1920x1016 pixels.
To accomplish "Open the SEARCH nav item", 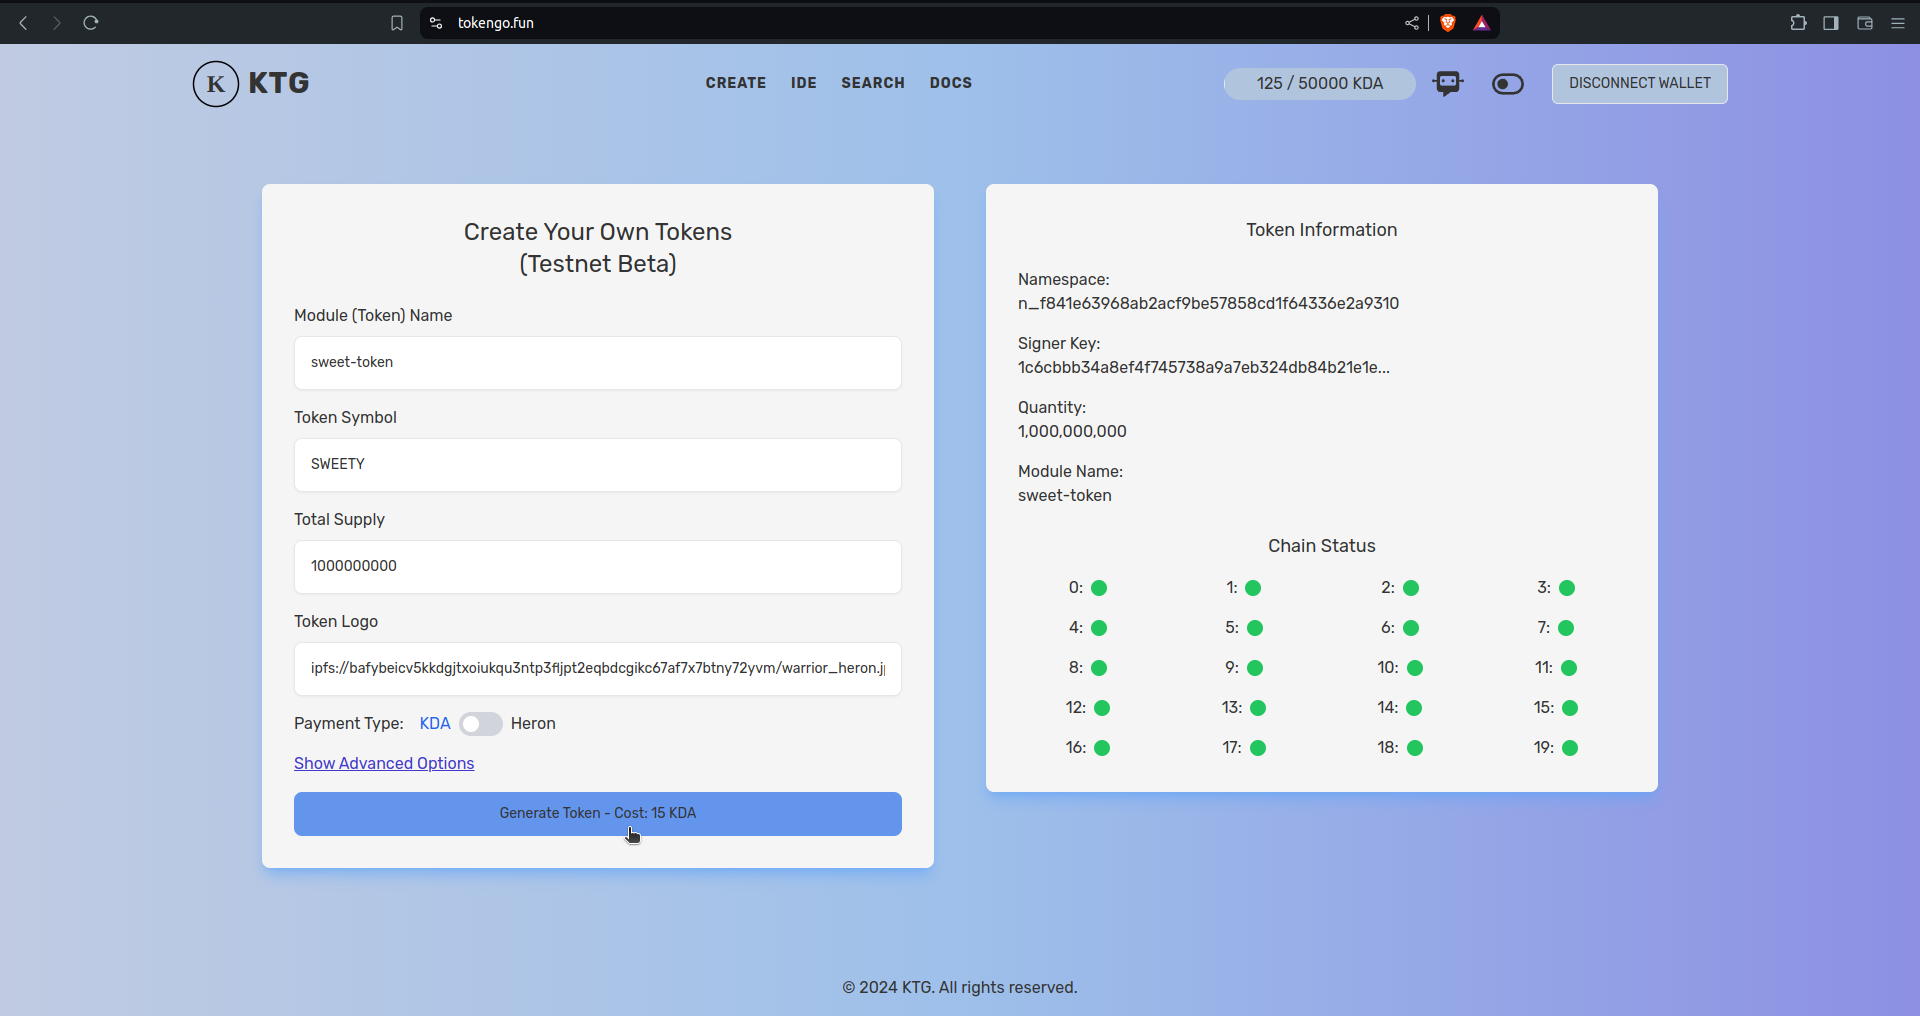I will point(873,83).
